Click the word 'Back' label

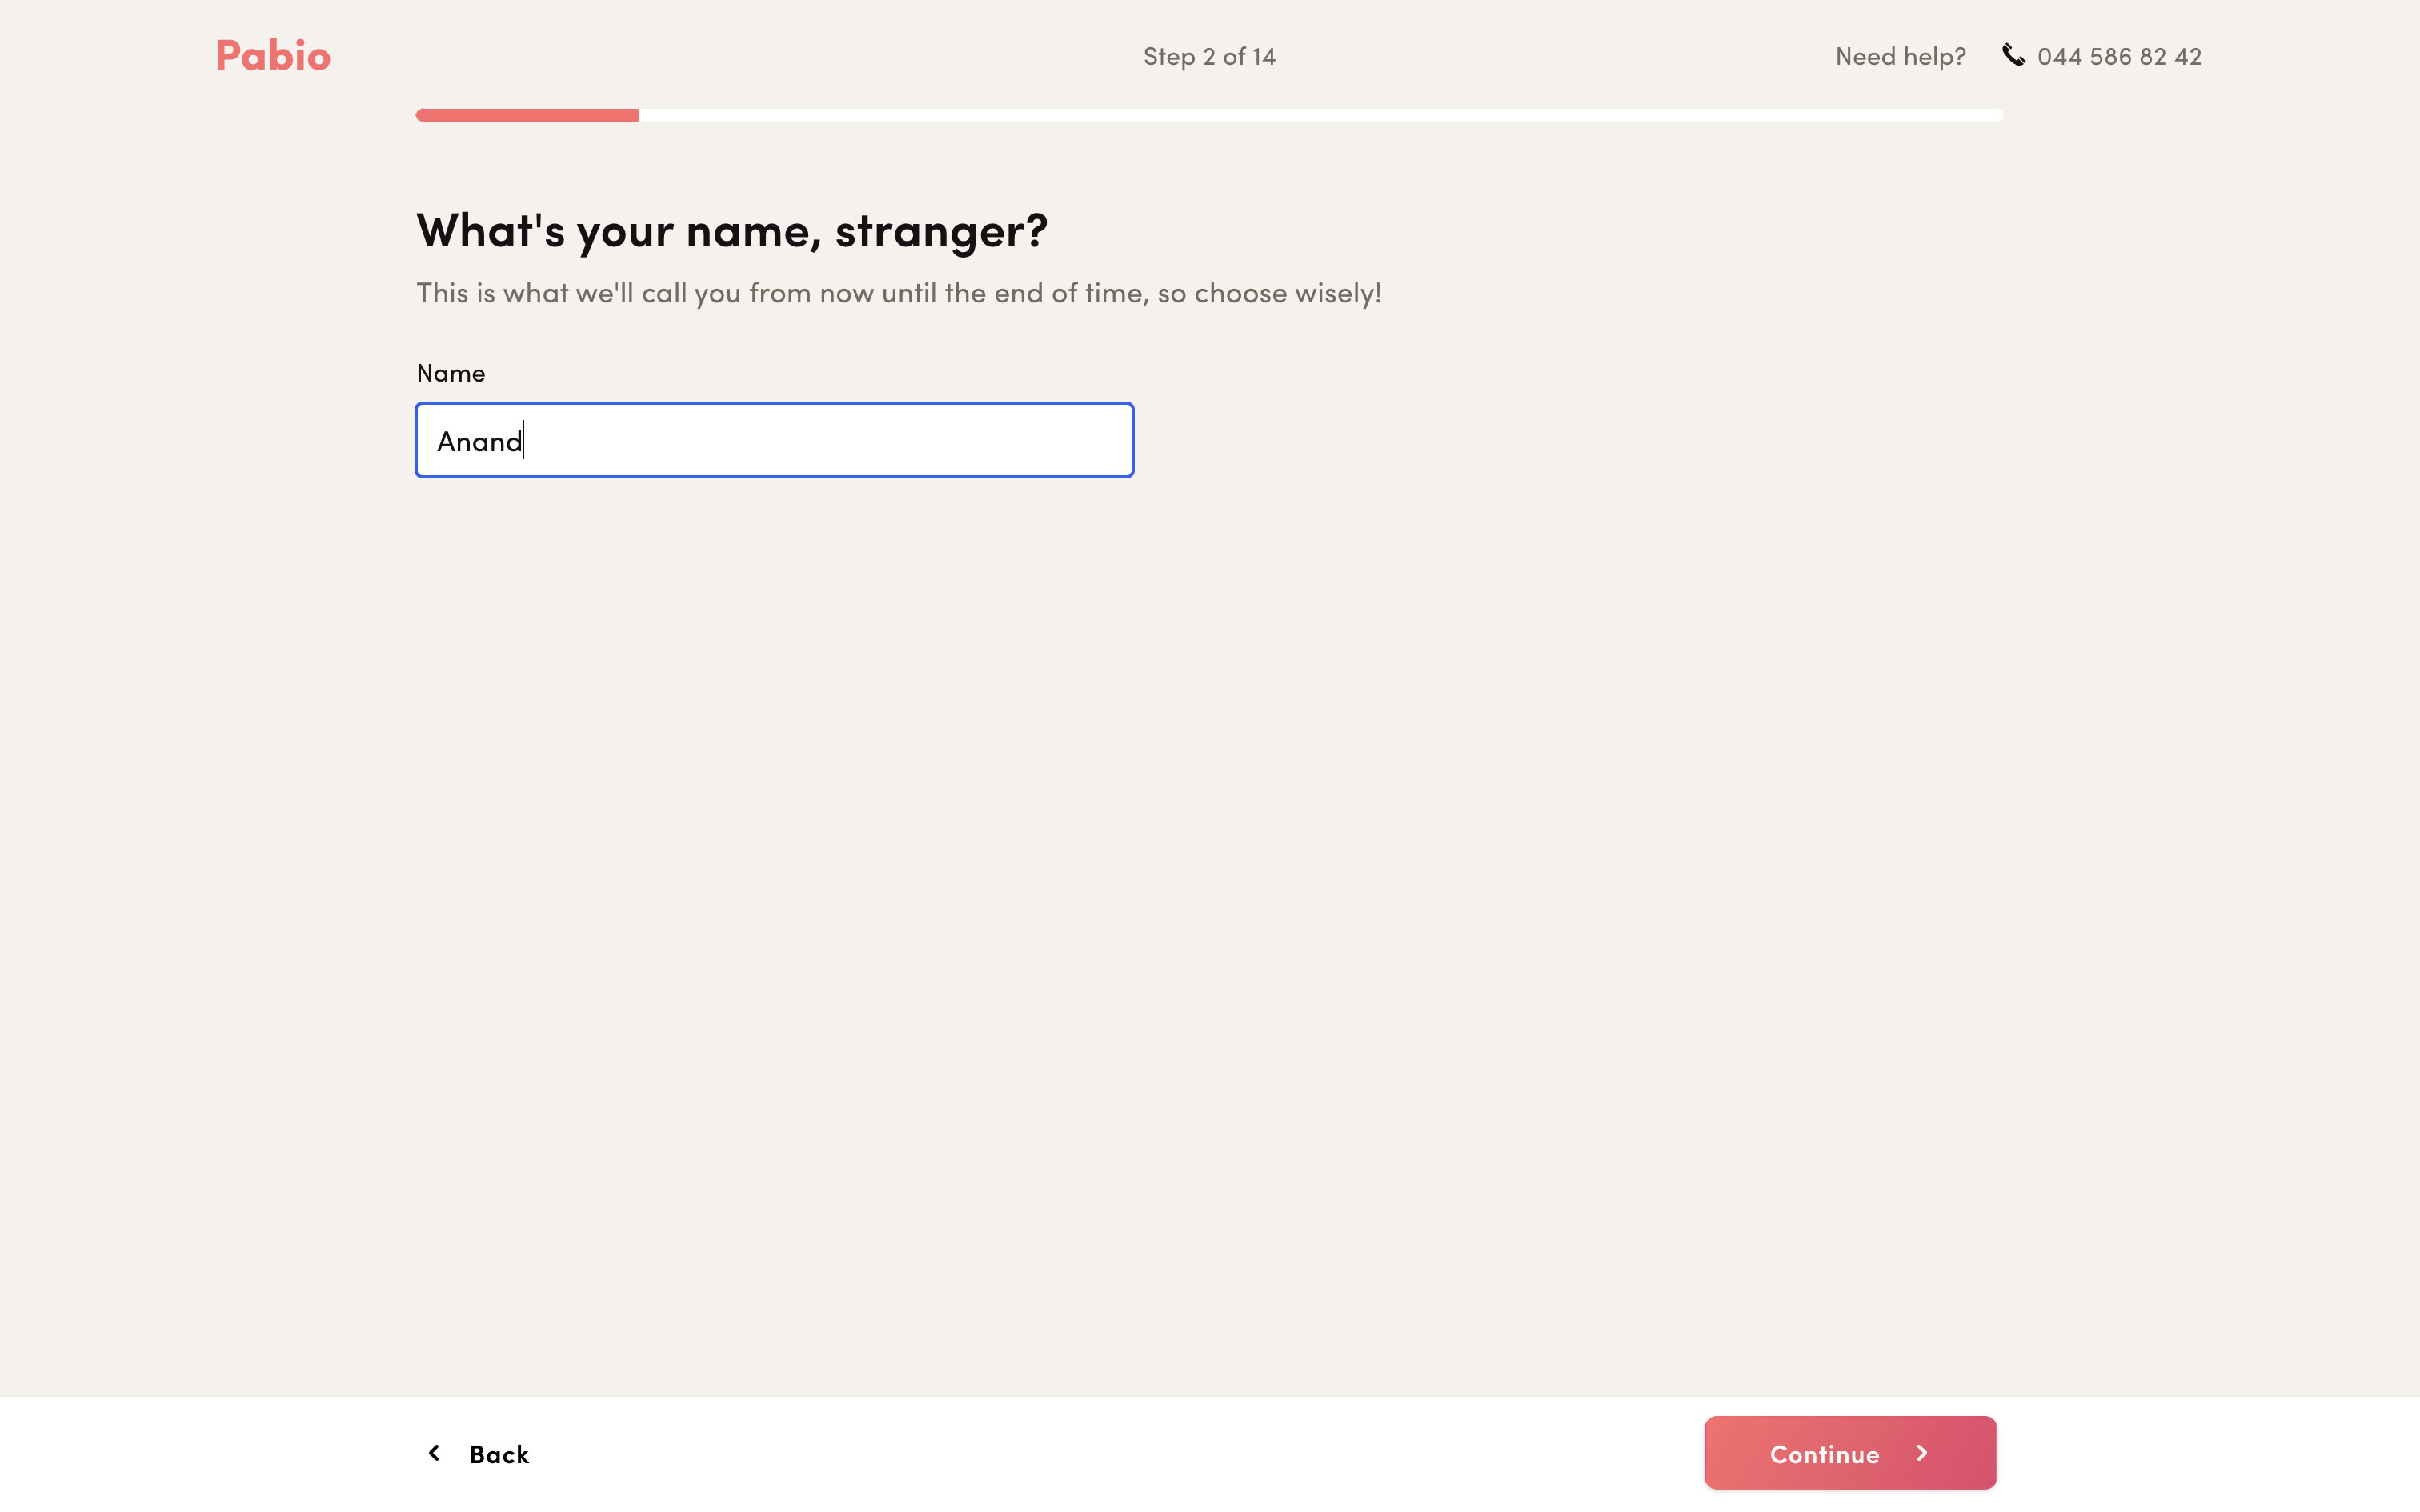499,1454
